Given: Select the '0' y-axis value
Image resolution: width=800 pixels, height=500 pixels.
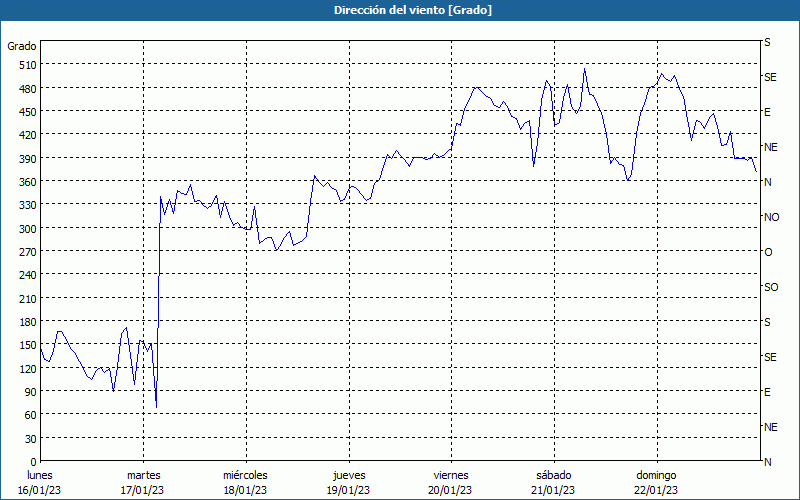Looking at the screenshot, I should coord(34,462).
